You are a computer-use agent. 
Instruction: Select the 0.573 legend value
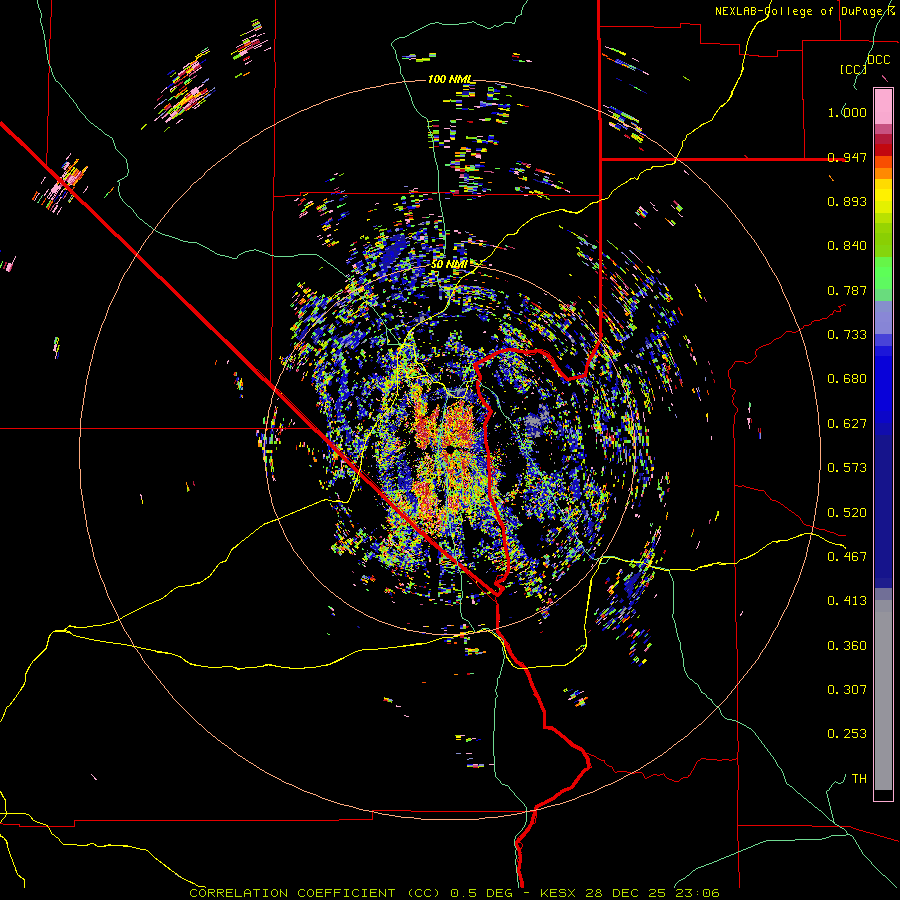coord(847,468)
